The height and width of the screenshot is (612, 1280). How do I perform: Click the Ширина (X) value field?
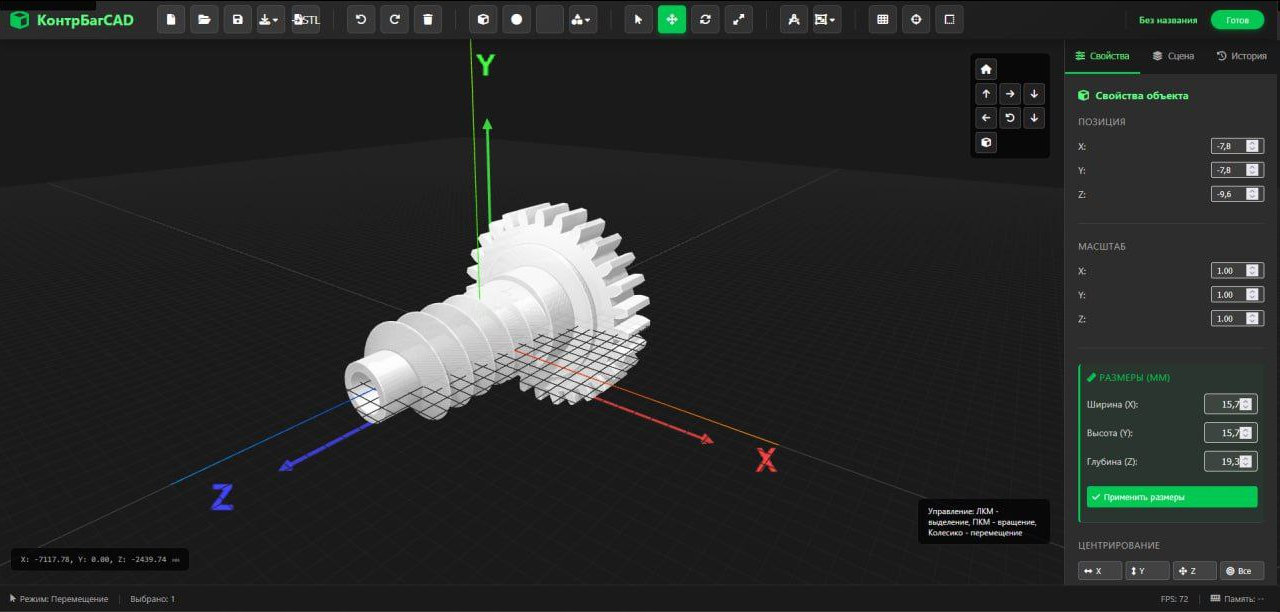point(1230,404)
